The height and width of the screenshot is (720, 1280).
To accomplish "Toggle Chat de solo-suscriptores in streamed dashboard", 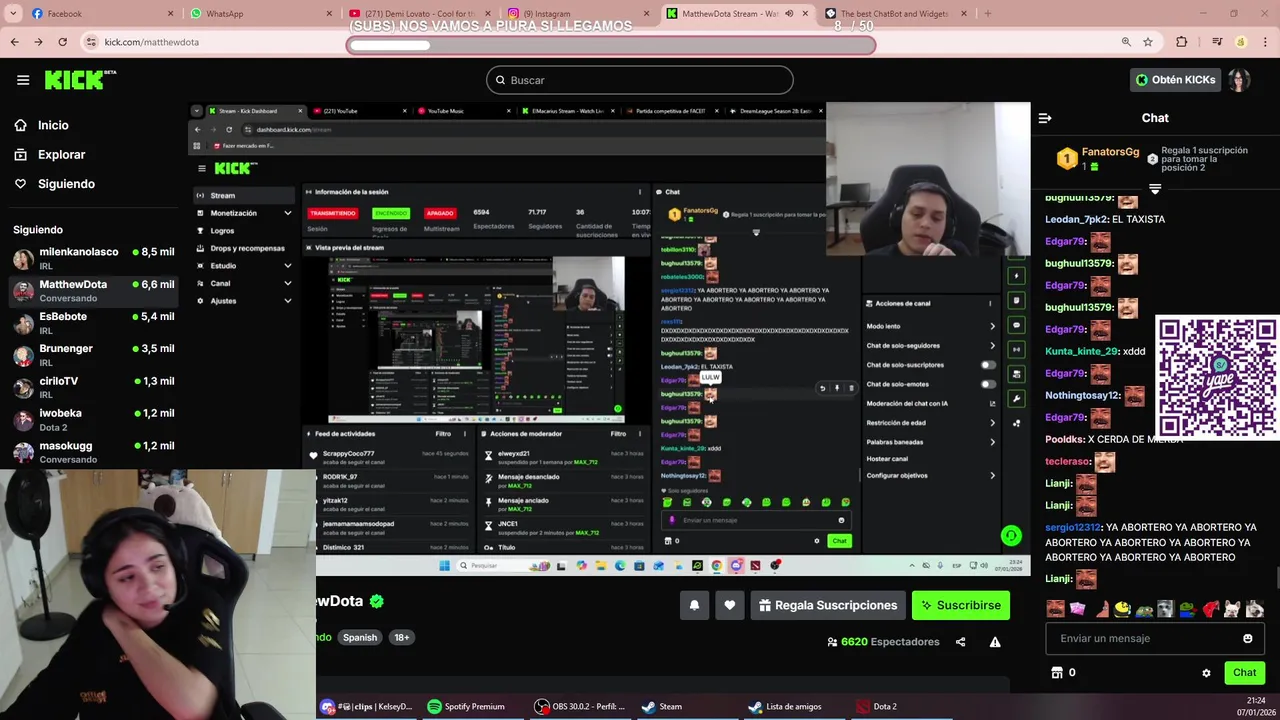I will pyautogui.click(x=988, y=365).
